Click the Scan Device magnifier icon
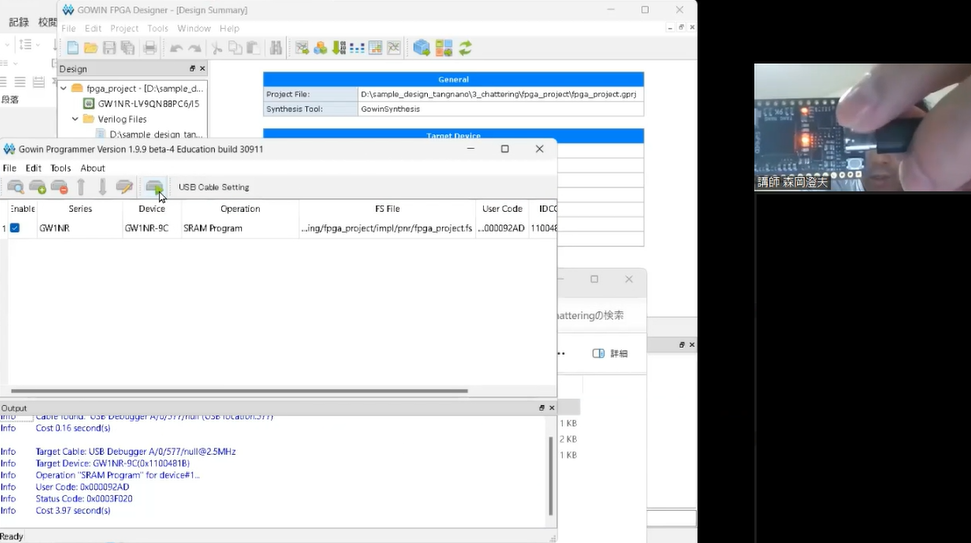The width and height of the screenshot is (971, 543). pos(16,187)
